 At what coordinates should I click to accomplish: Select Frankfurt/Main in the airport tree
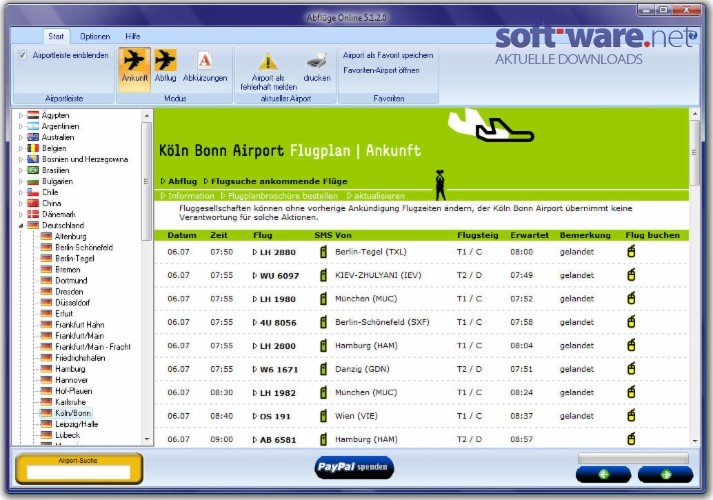[79, 335]
